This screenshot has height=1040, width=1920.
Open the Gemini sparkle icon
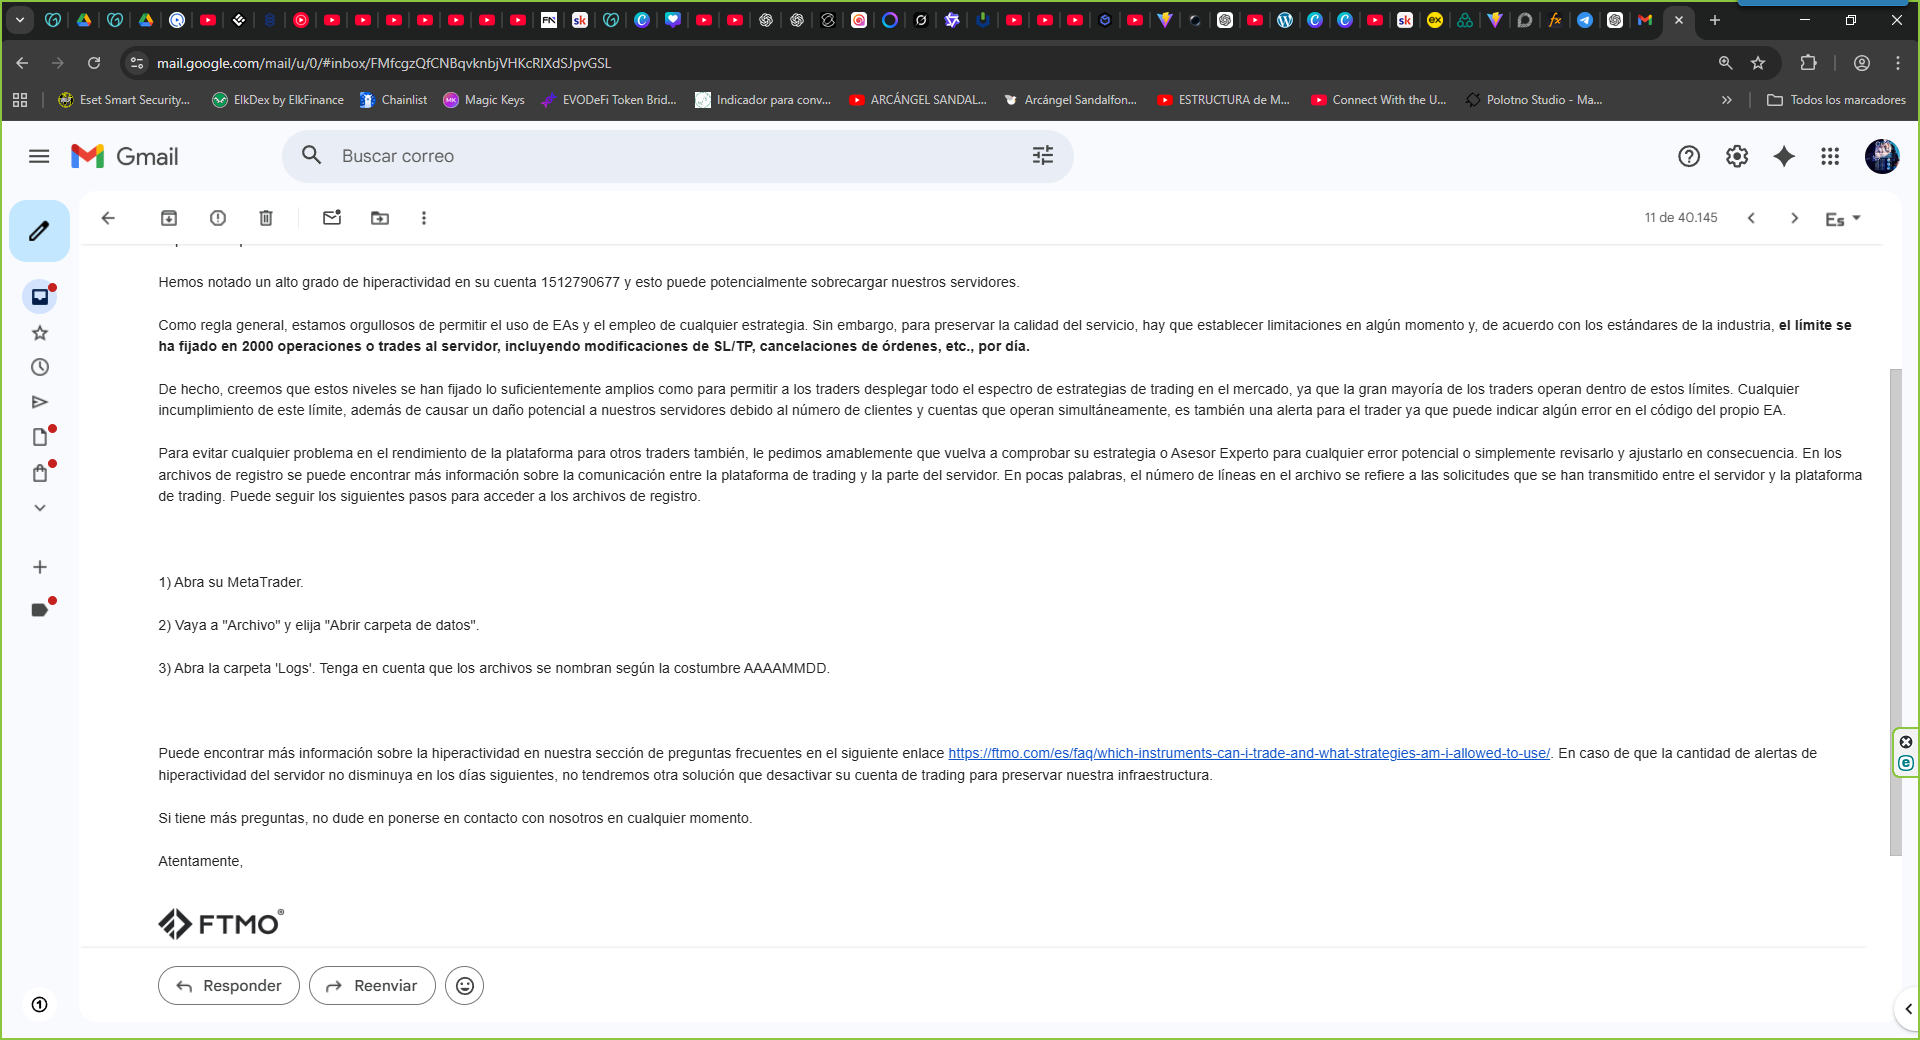click(1784, 156)
